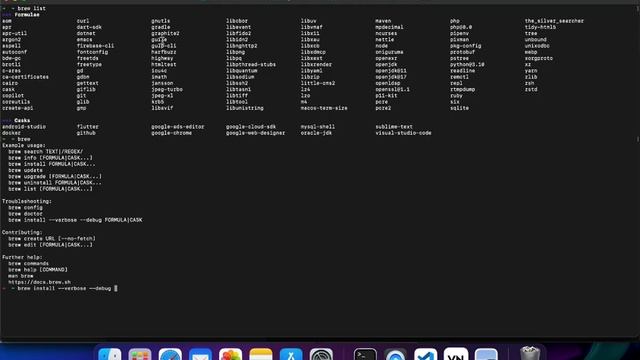The height and width of the screenshot is (360, 640).
Task: Click 'libunistring' in the list
Action: 245,108
